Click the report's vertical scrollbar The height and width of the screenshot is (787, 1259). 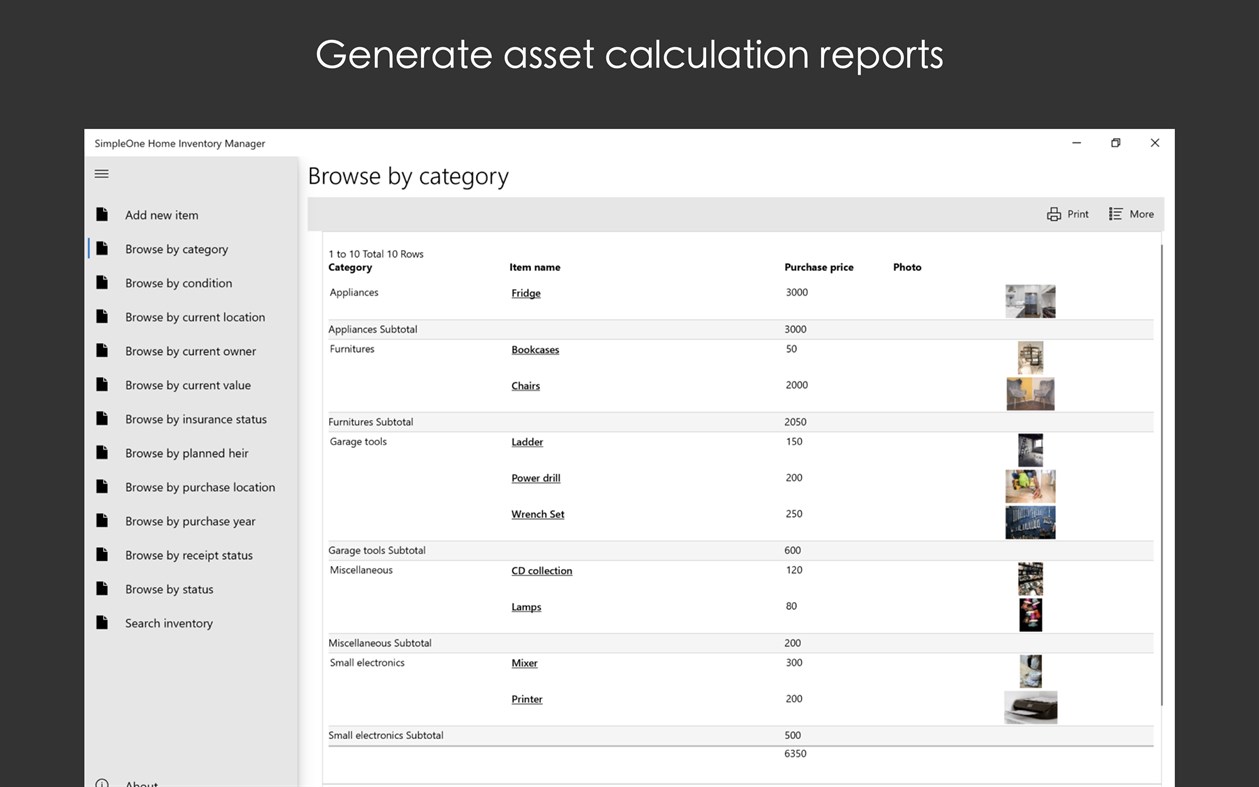[1161, 470]
